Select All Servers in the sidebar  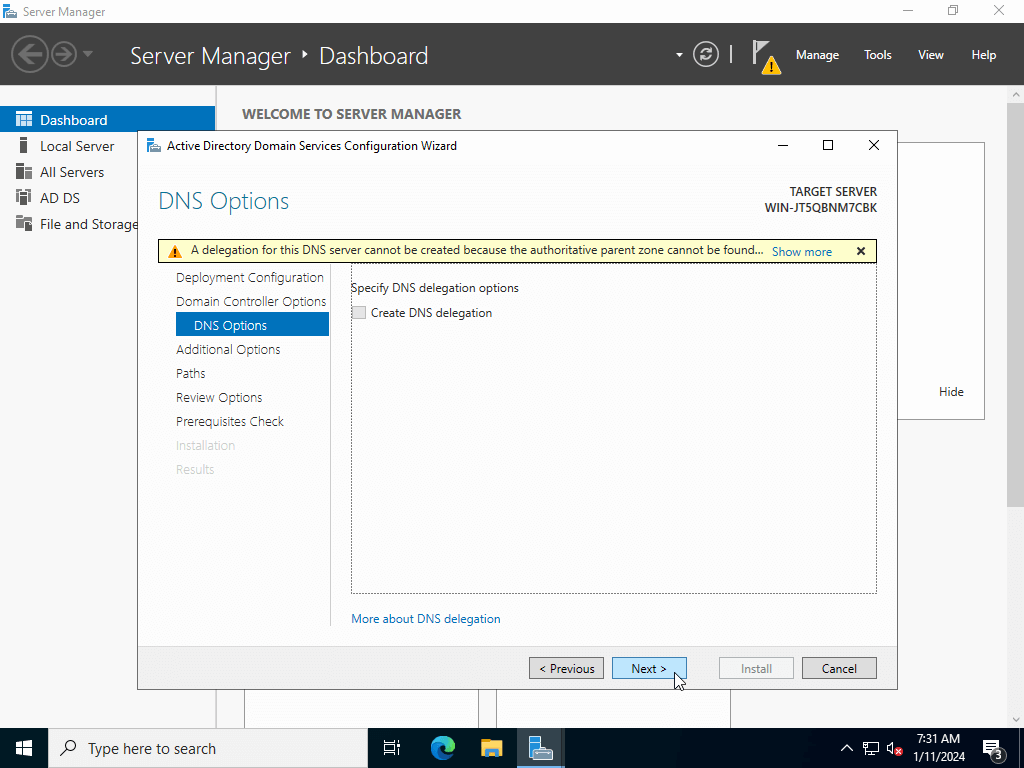(72, 172)
